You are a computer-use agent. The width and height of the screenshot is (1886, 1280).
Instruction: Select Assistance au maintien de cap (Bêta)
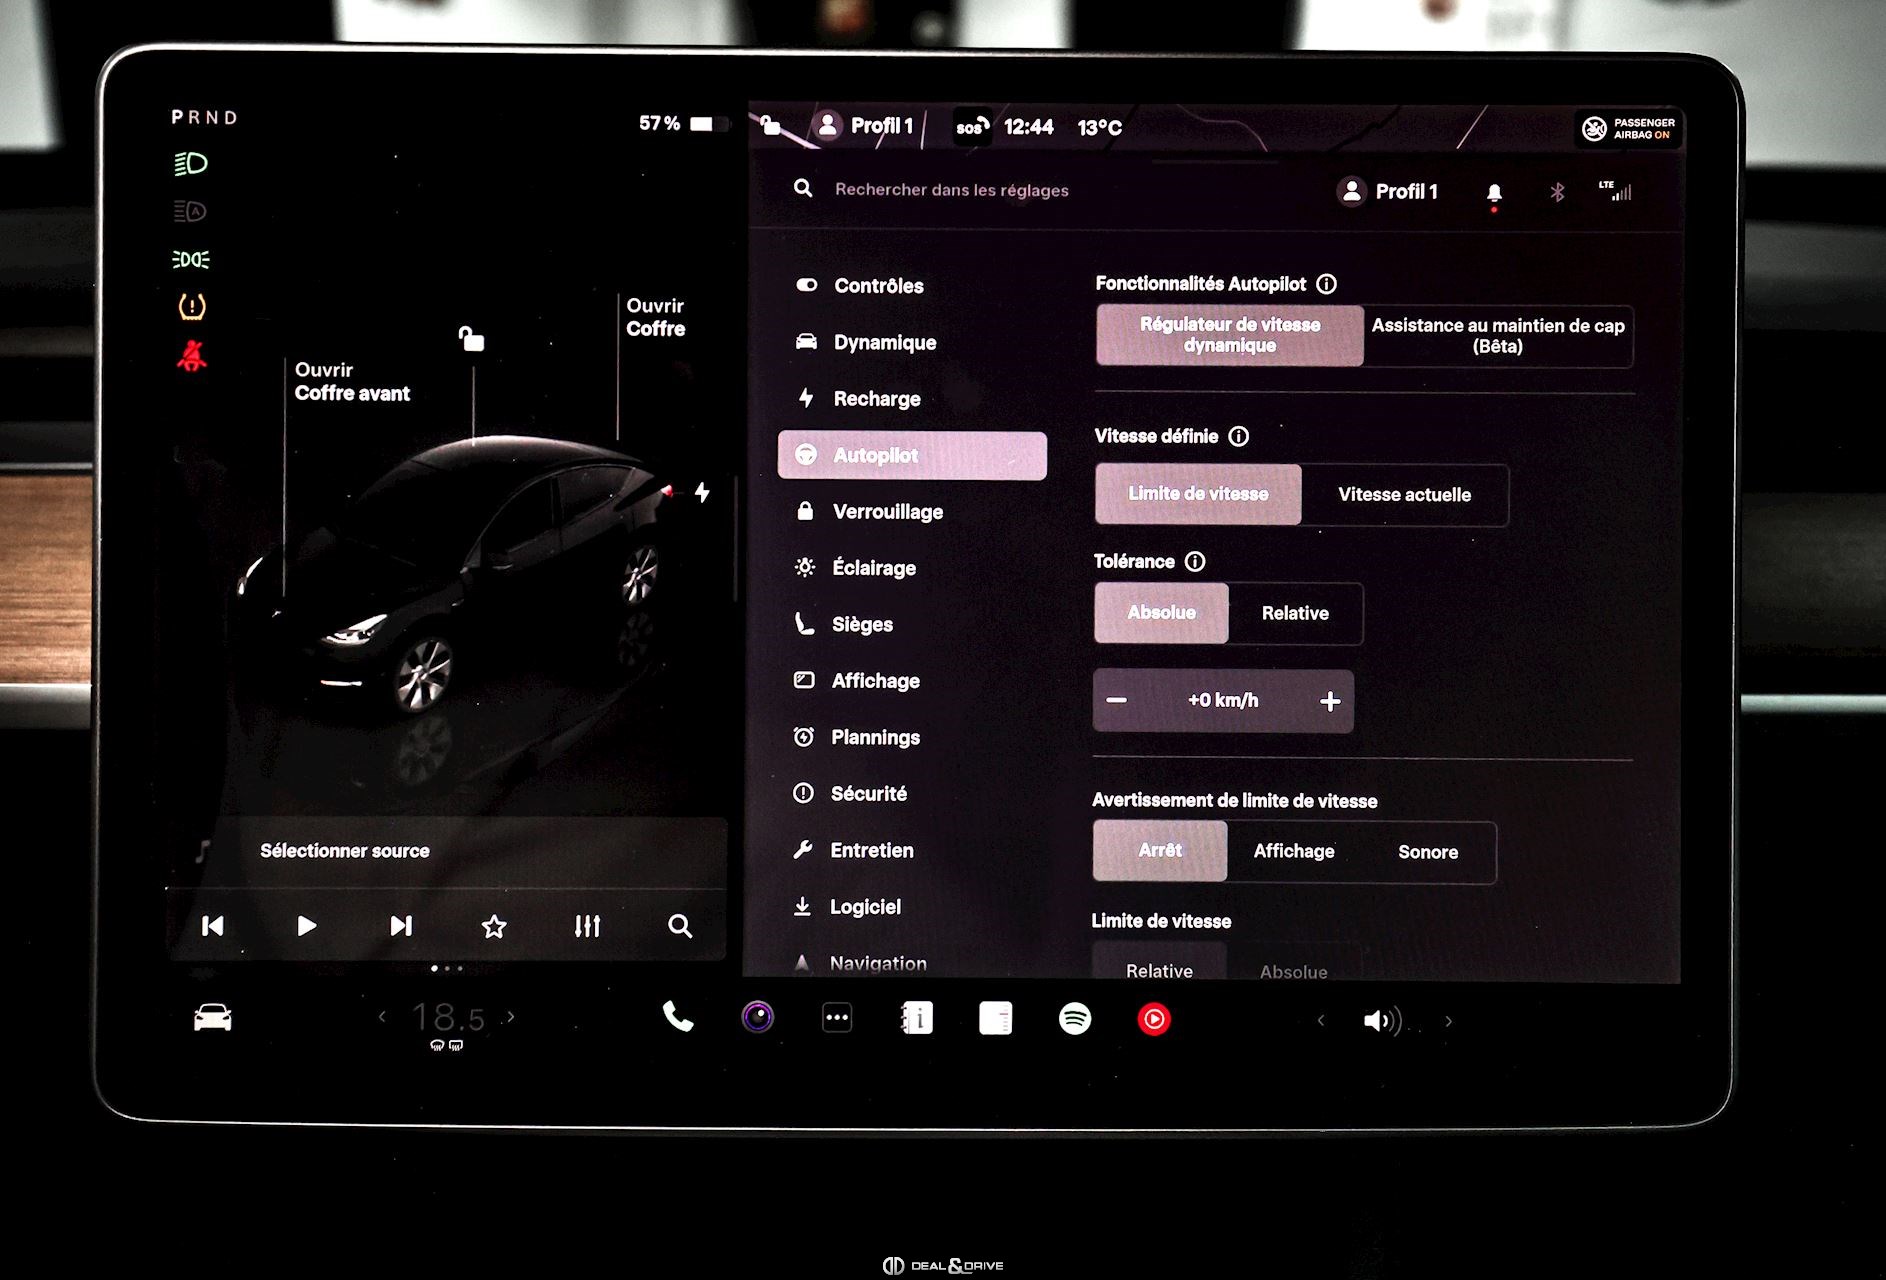(x=1497, y=336)
